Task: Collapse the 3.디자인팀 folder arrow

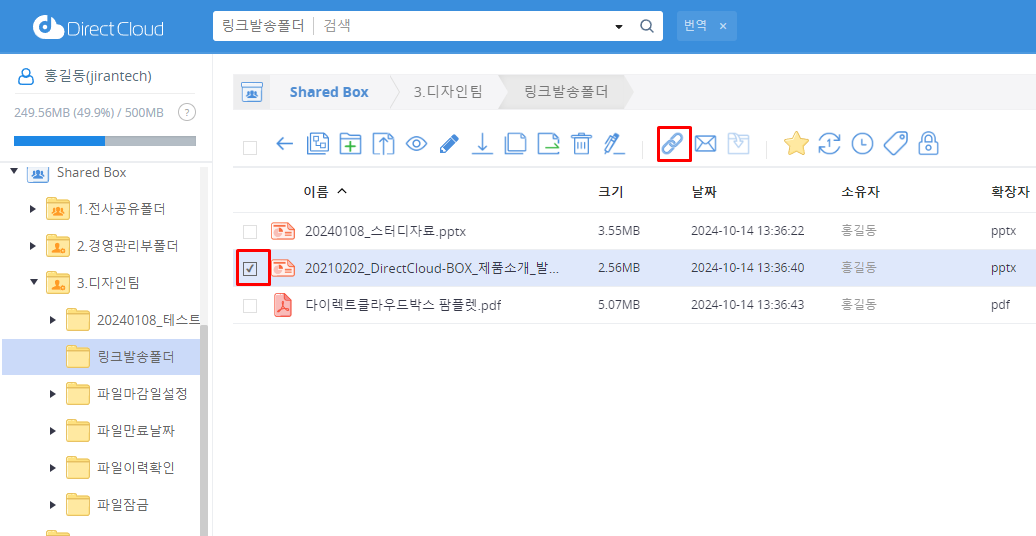Action: click(33, 283)
